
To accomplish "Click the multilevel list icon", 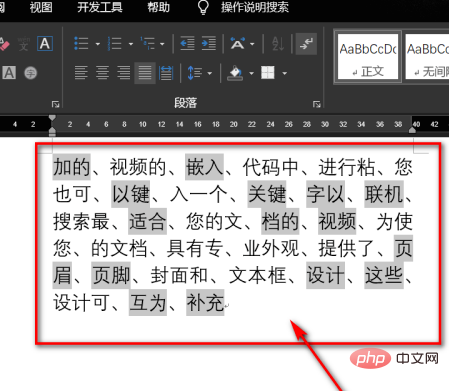I will pos(147,44).
